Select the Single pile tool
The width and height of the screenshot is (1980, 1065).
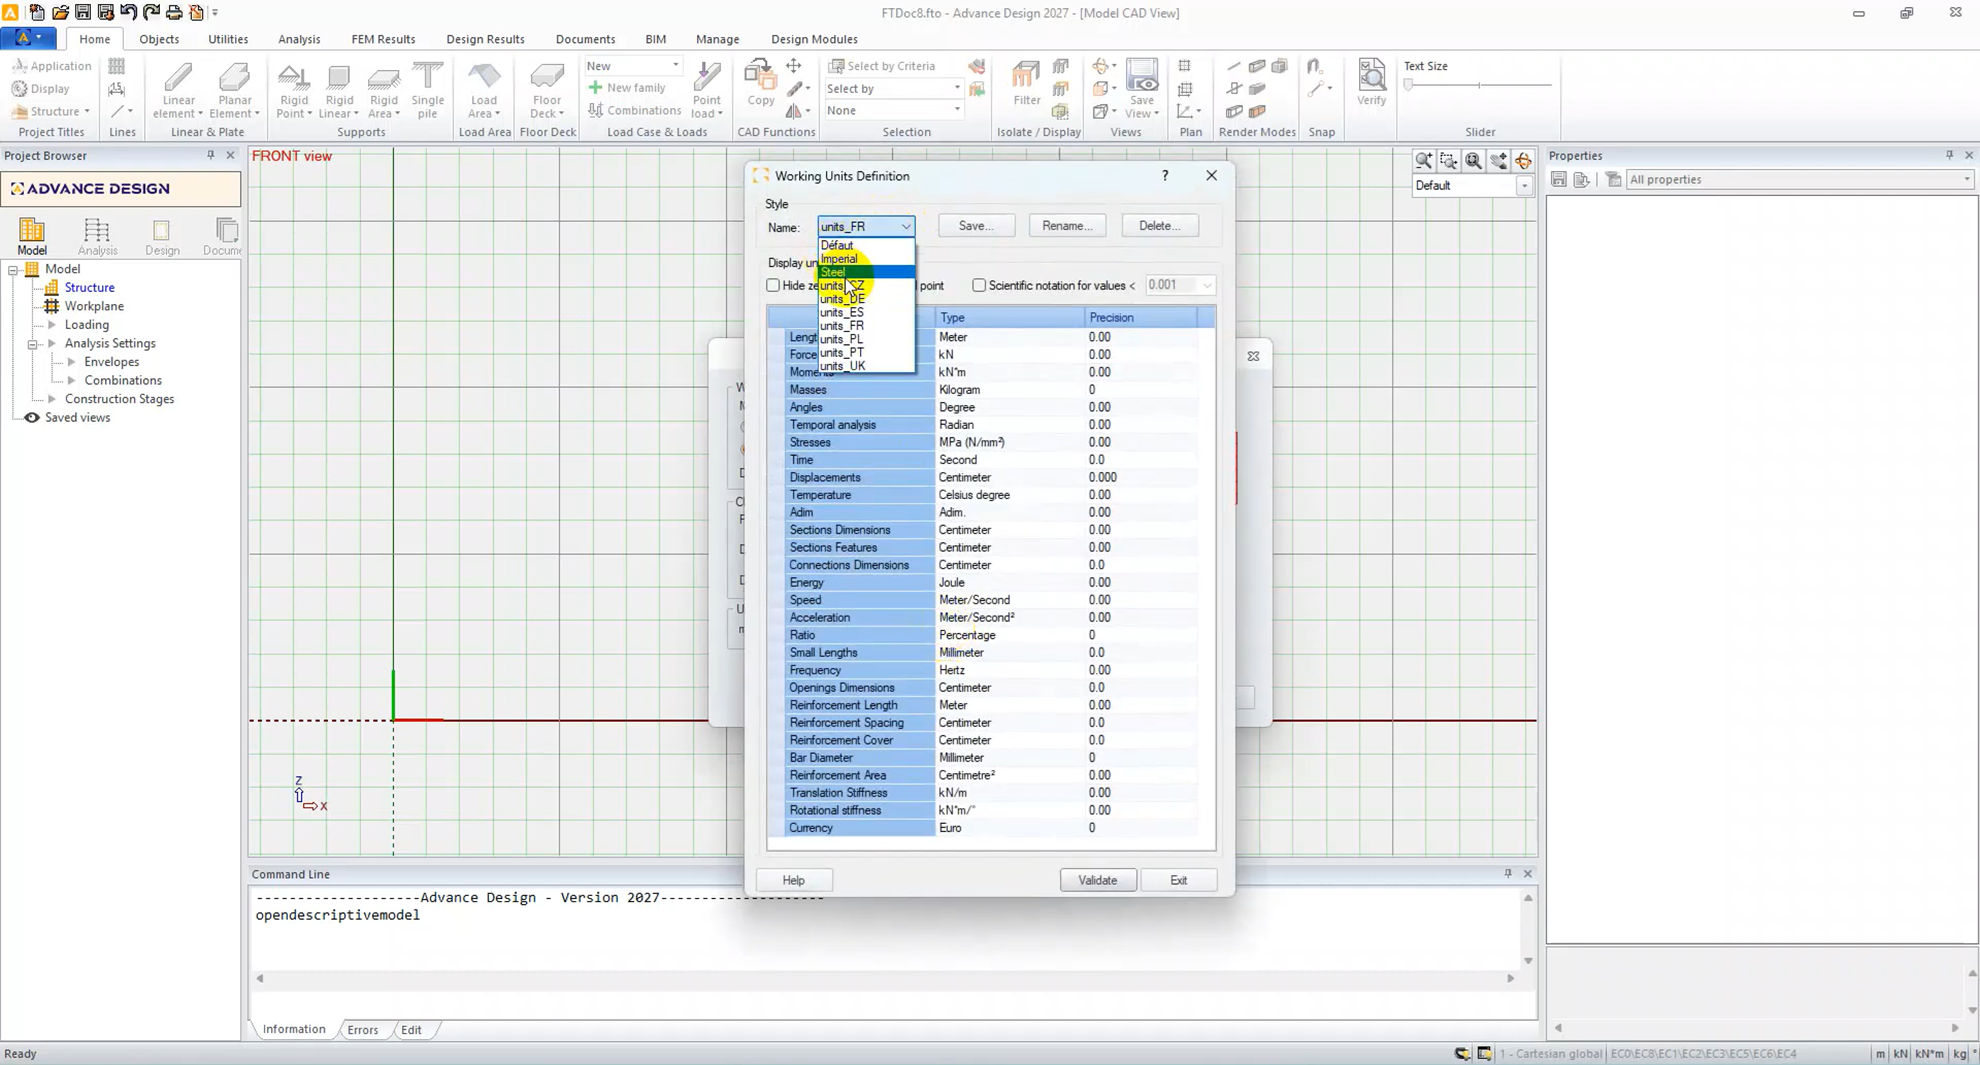point(427,90)
